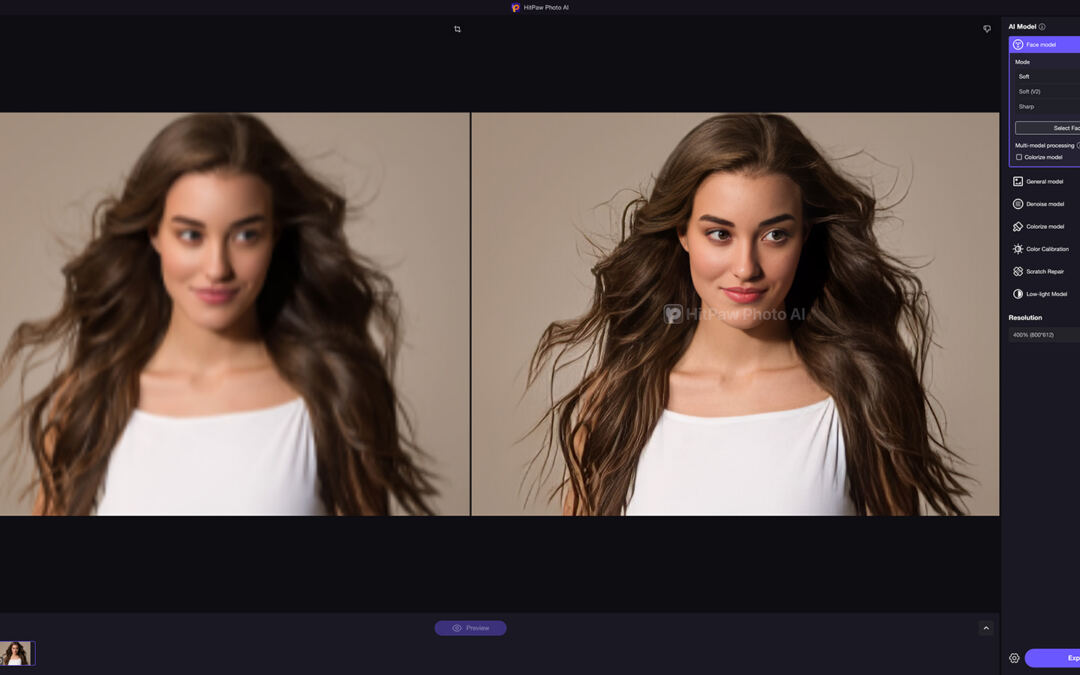Choose the Colorize model in the model list
This screenshot has width=1080, height=675.
pyautogui.click(x=1044, y=227)
